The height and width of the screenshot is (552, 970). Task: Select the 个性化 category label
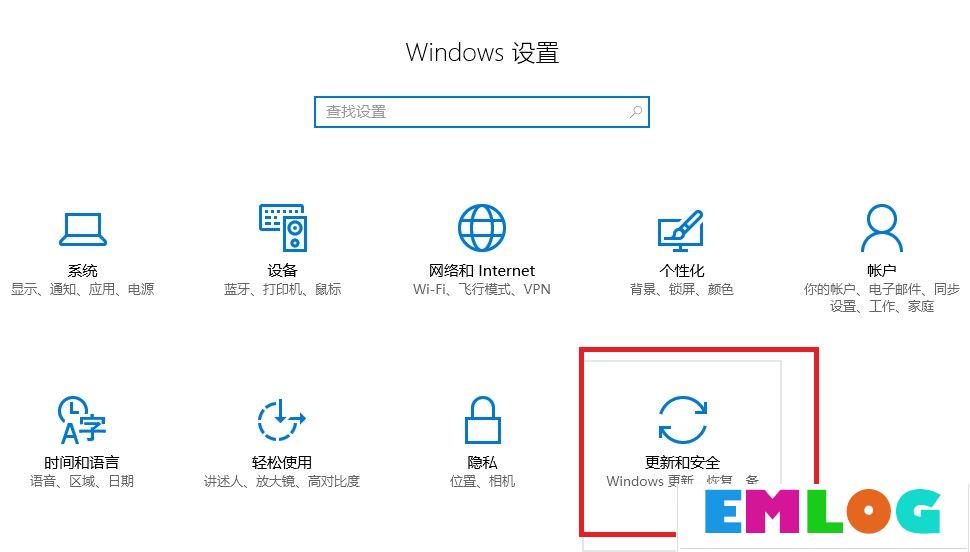[x=682, y=270]
